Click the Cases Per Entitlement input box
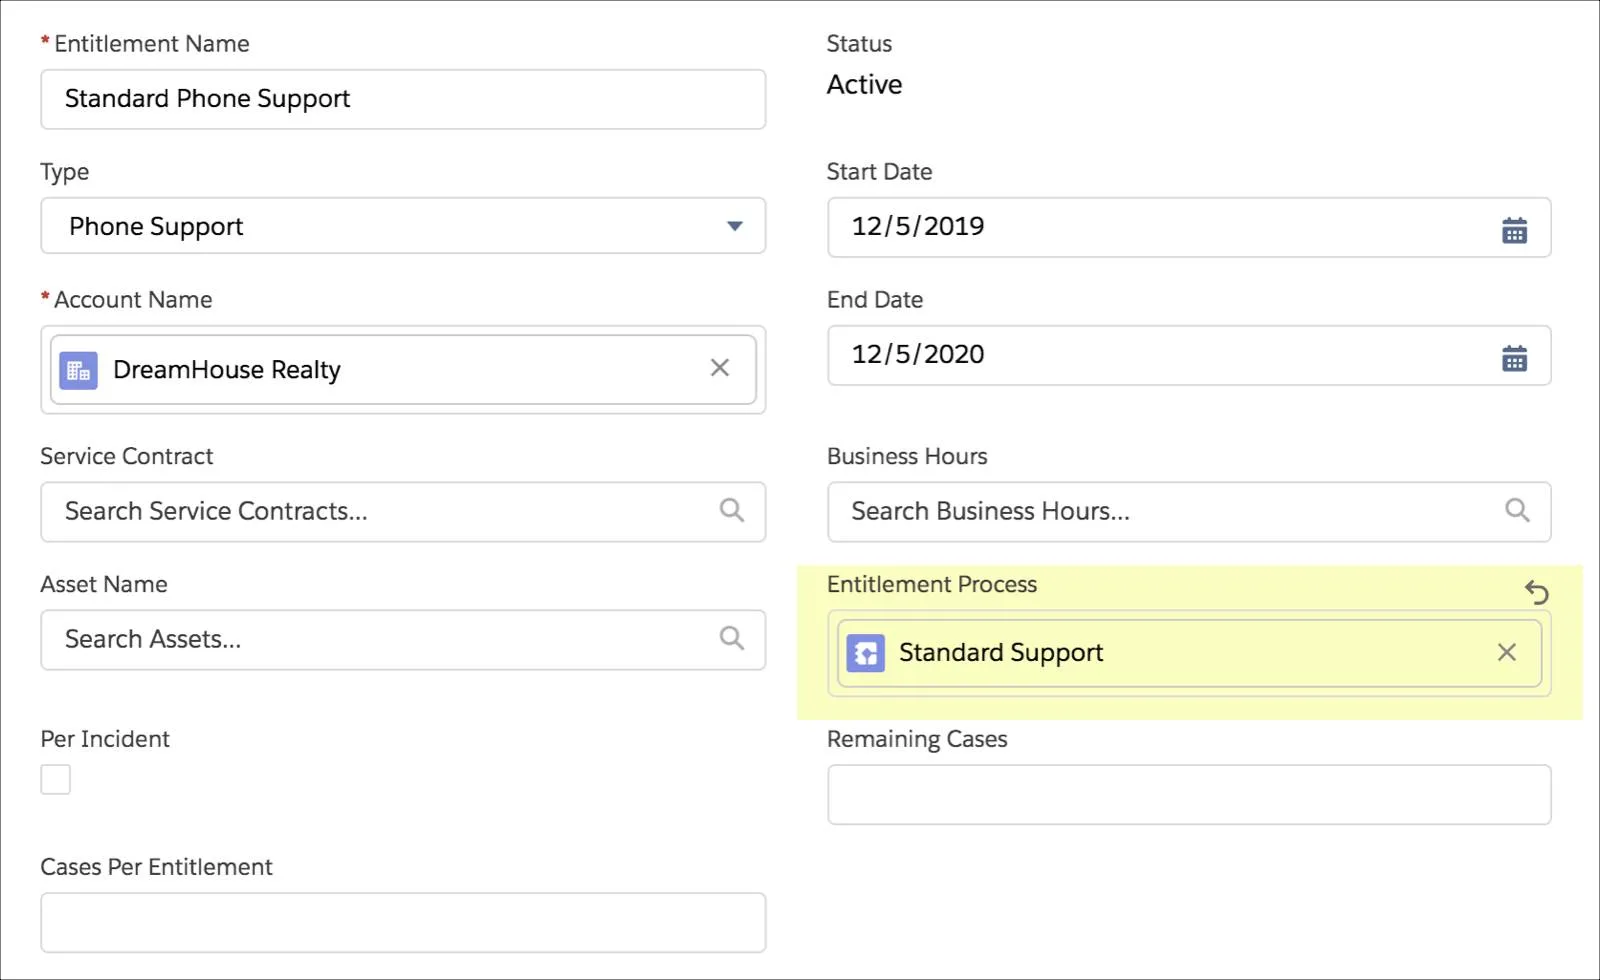1600x980 pixels. 403,923
